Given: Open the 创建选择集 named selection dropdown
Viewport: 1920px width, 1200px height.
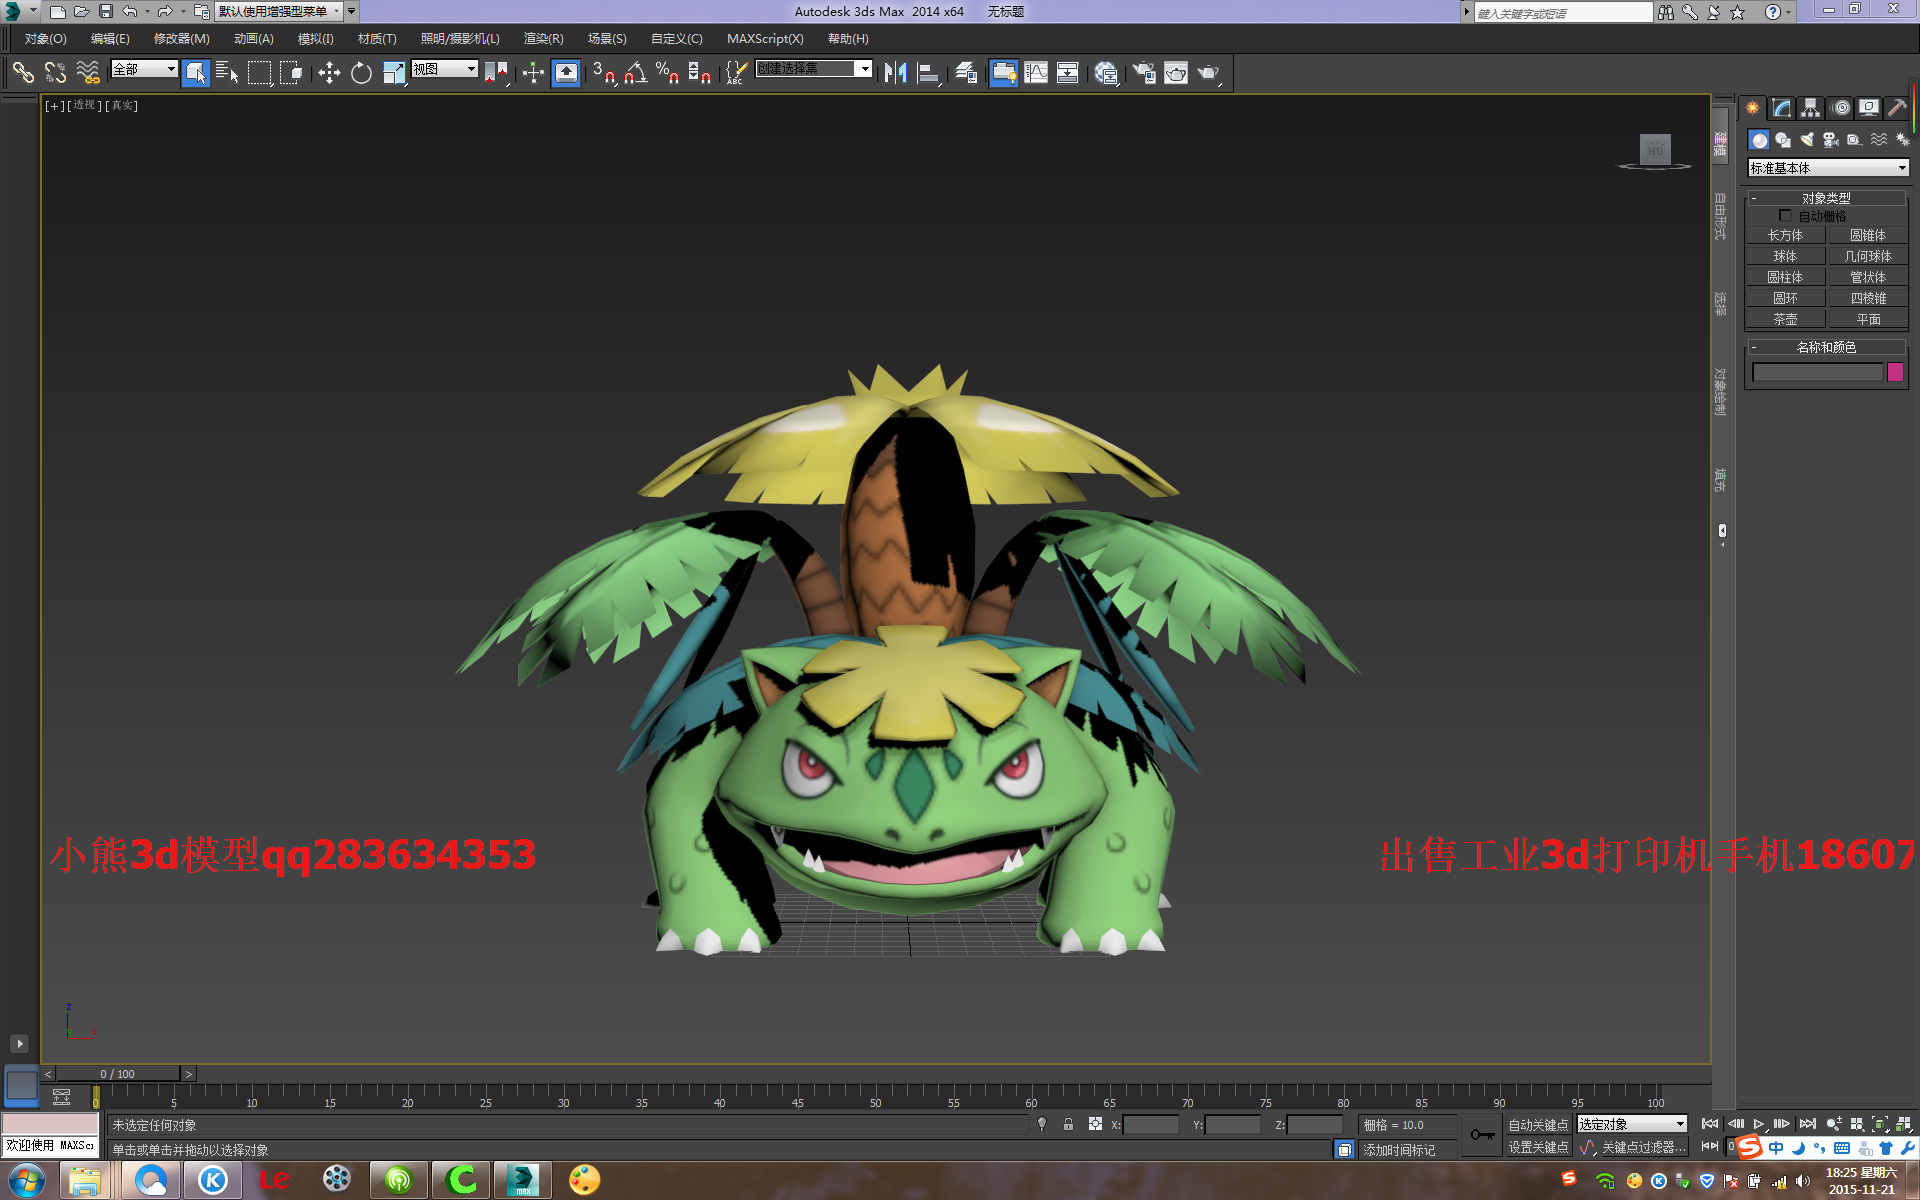Looking at the screenshot, I should pos(814,69).
